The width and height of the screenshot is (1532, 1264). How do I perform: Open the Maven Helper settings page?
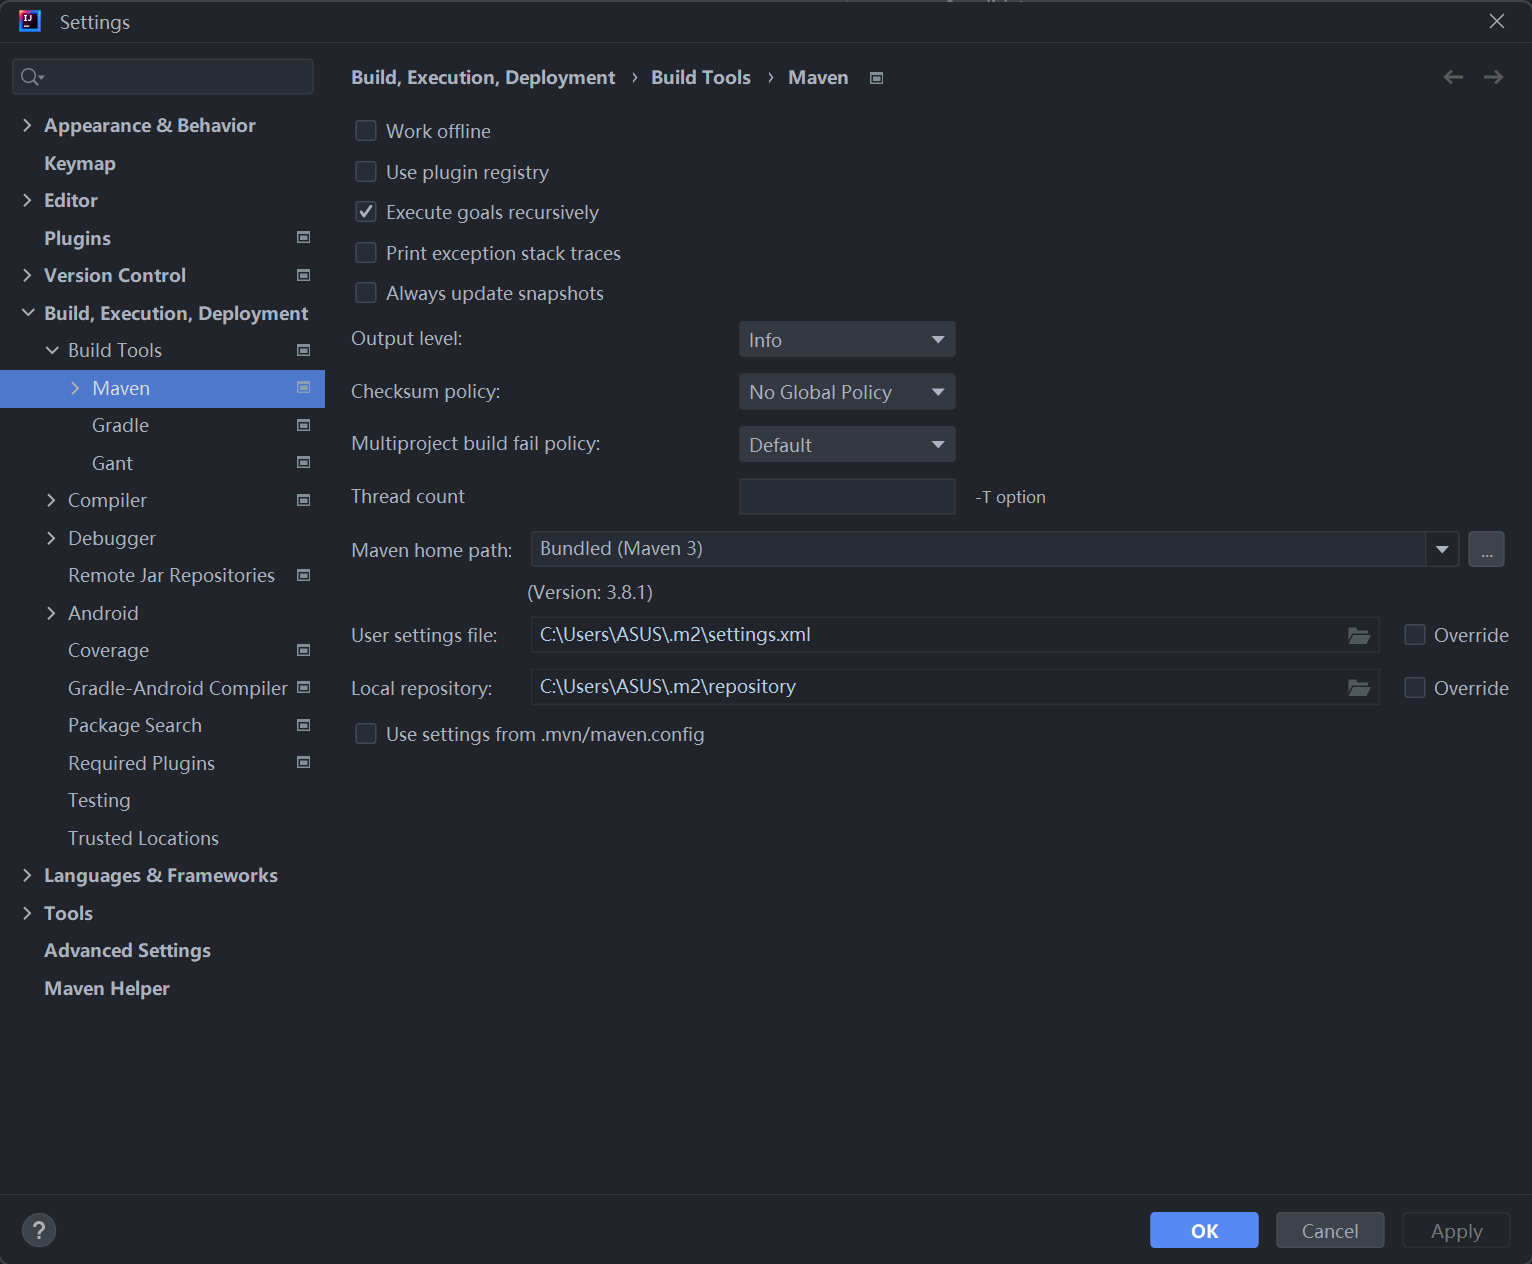tap(107, 988)
